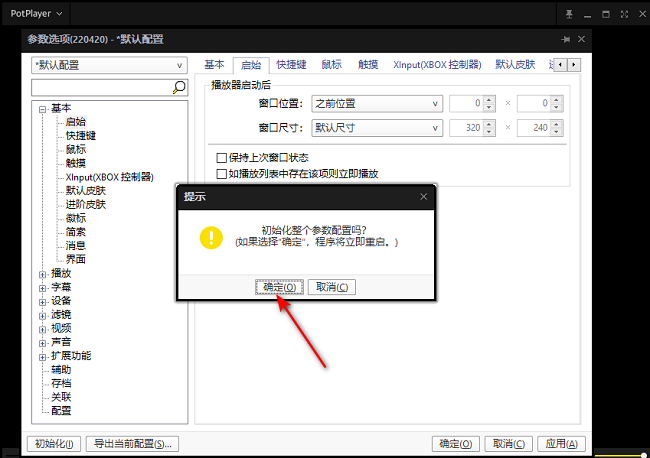
Task: Click the pin icon in the PotPlayer title bar
Action: (569, 14)
